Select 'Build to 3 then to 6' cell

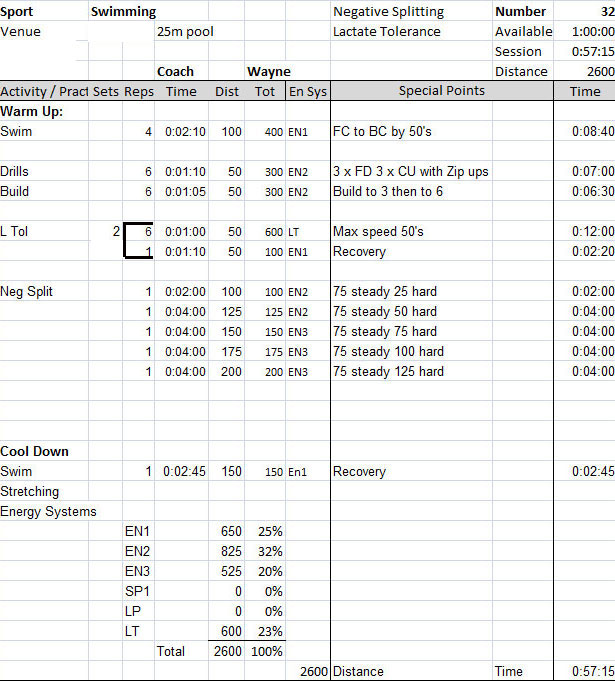(x=388, y=192)
